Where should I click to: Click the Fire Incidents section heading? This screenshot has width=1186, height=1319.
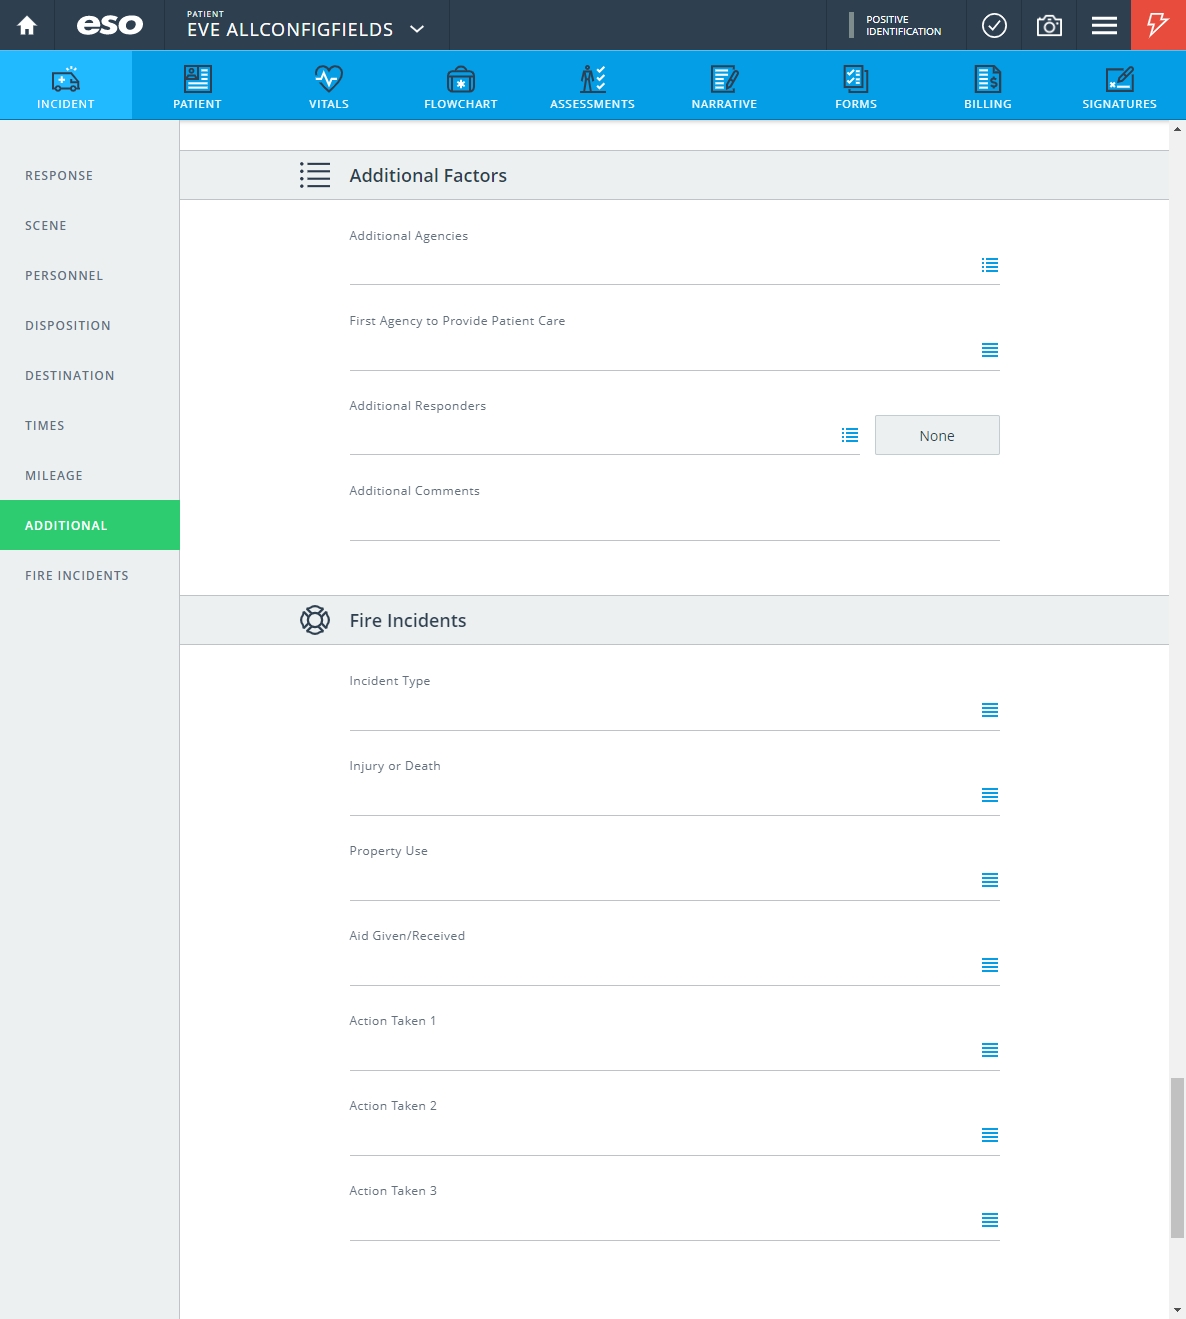point(408,620)
